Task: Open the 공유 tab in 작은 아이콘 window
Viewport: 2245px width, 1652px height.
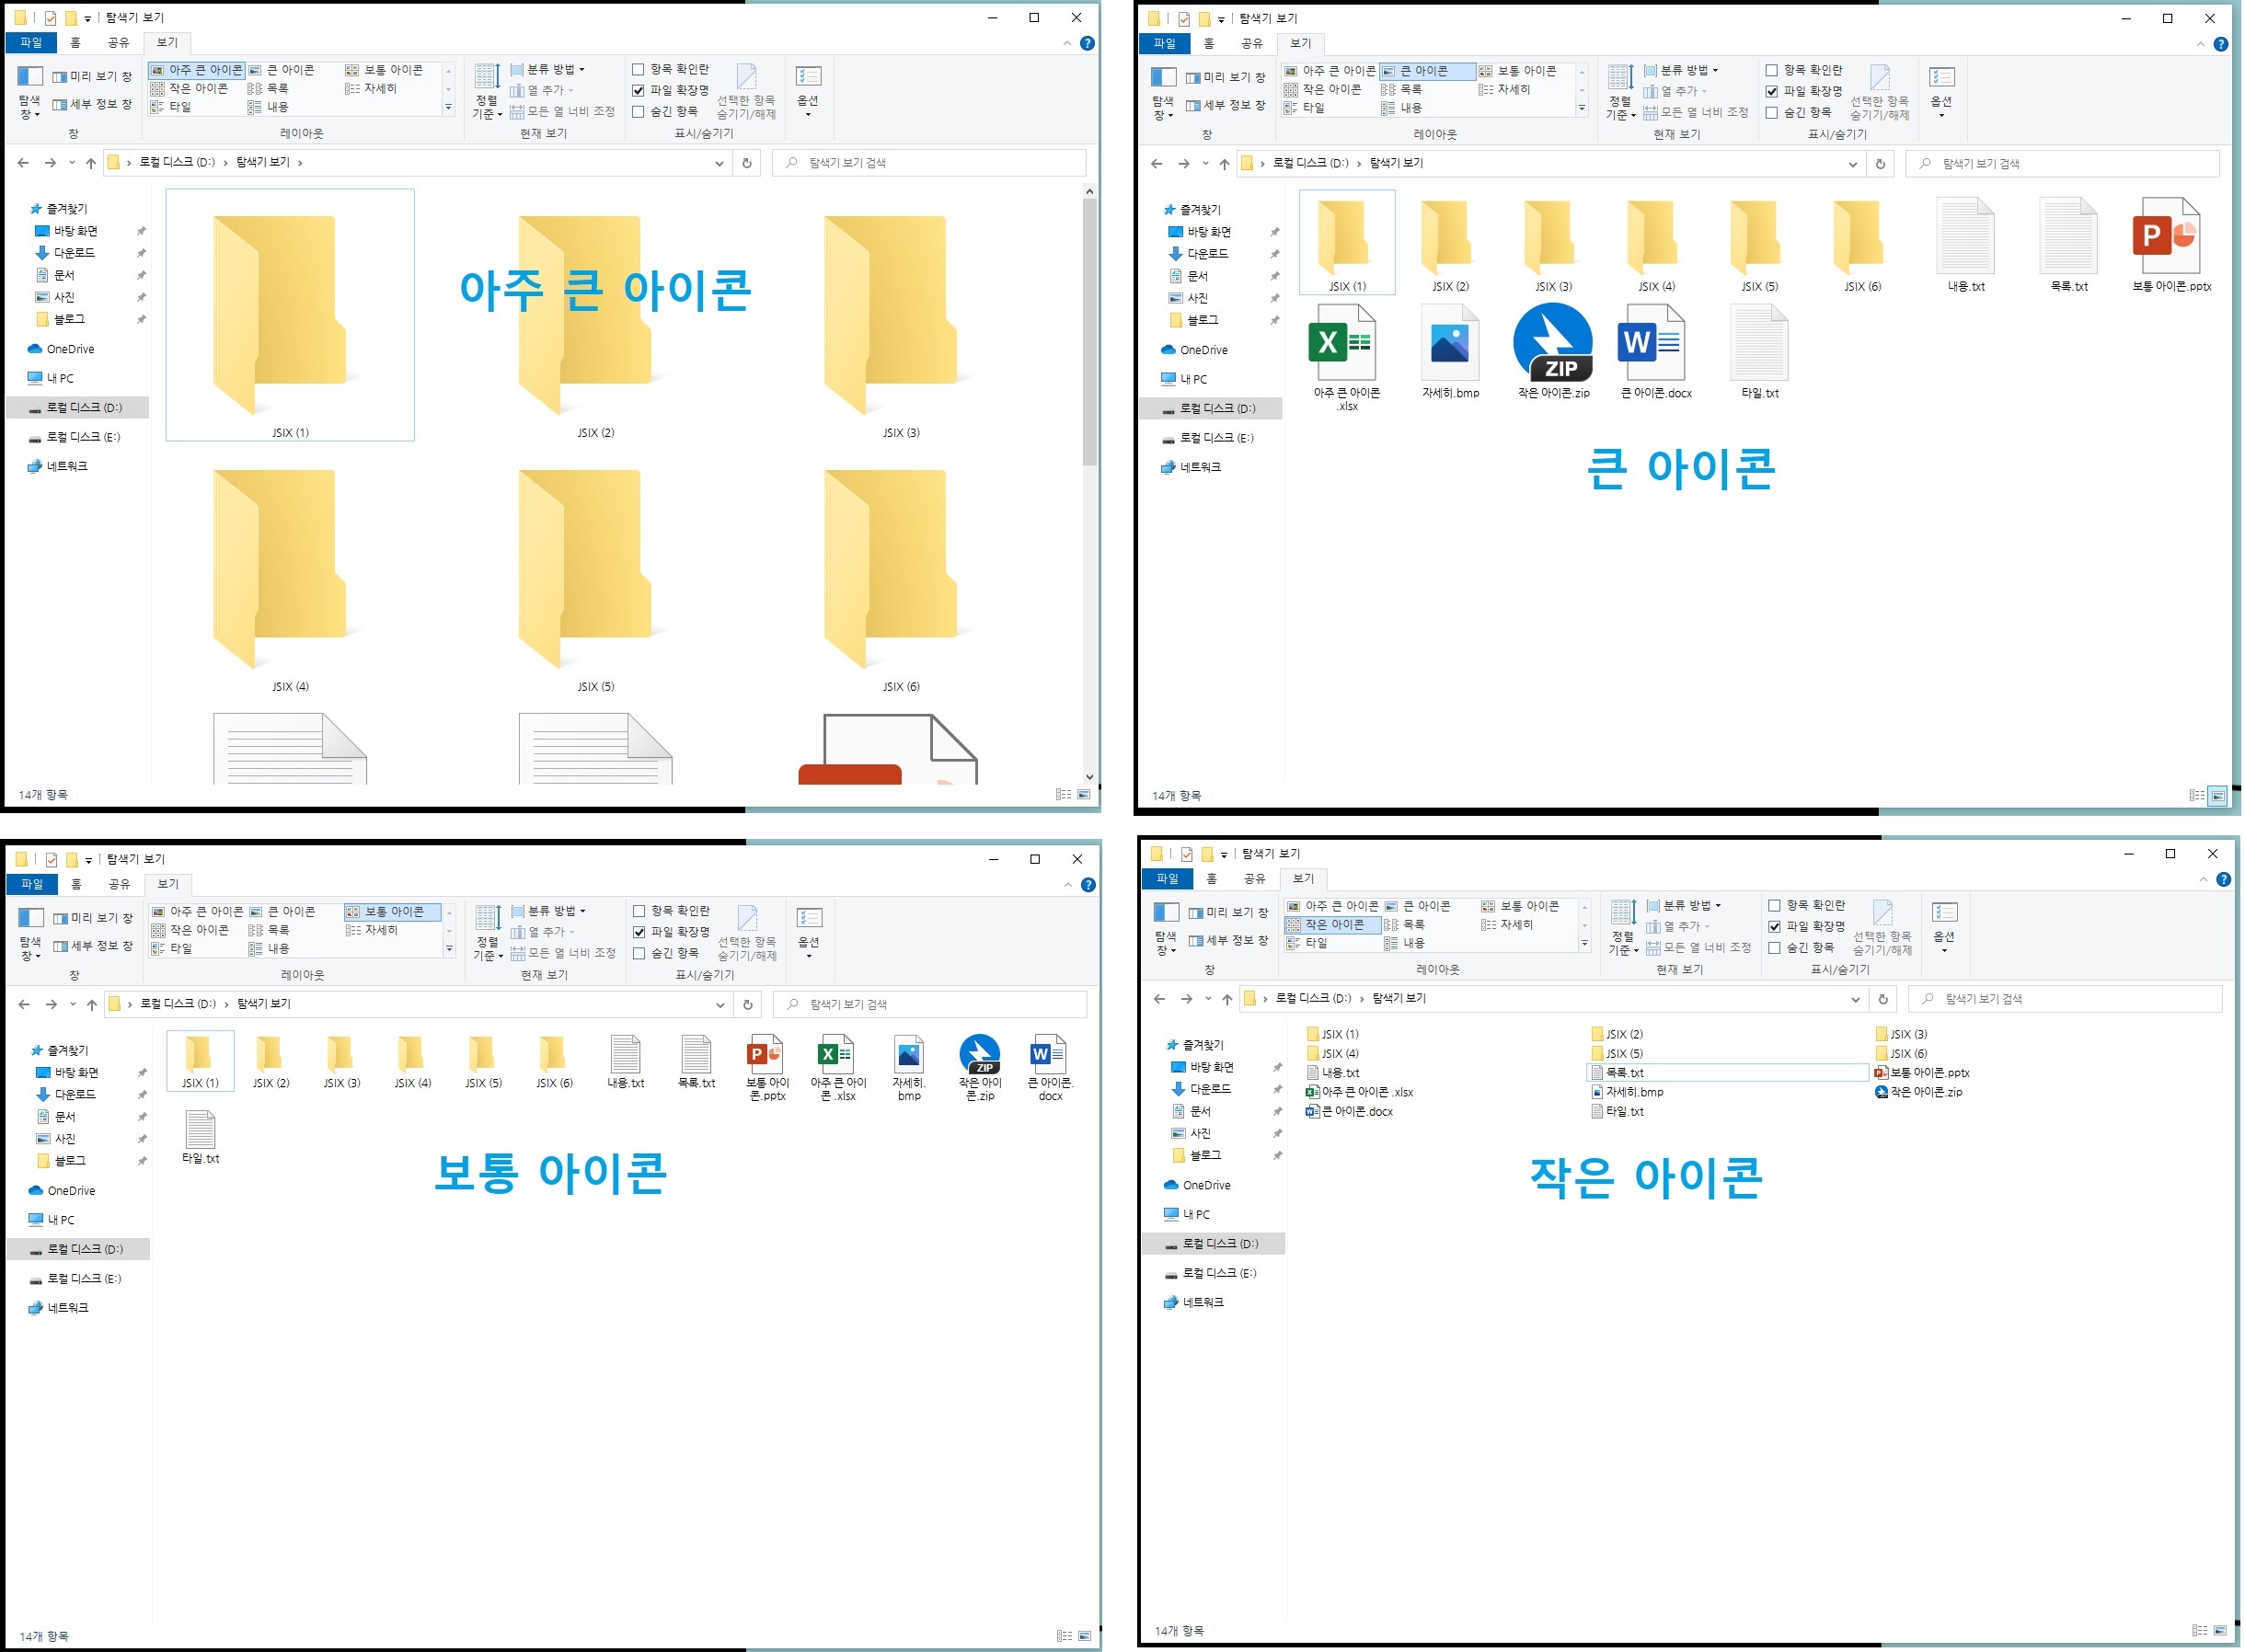Action: click(1254, 878)
